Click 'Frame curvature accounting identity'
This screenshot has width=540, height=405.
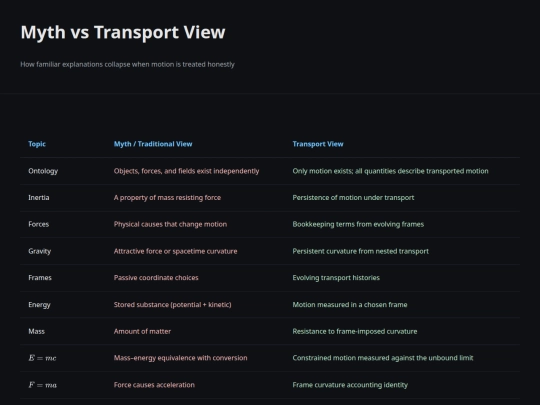(350, 385)
